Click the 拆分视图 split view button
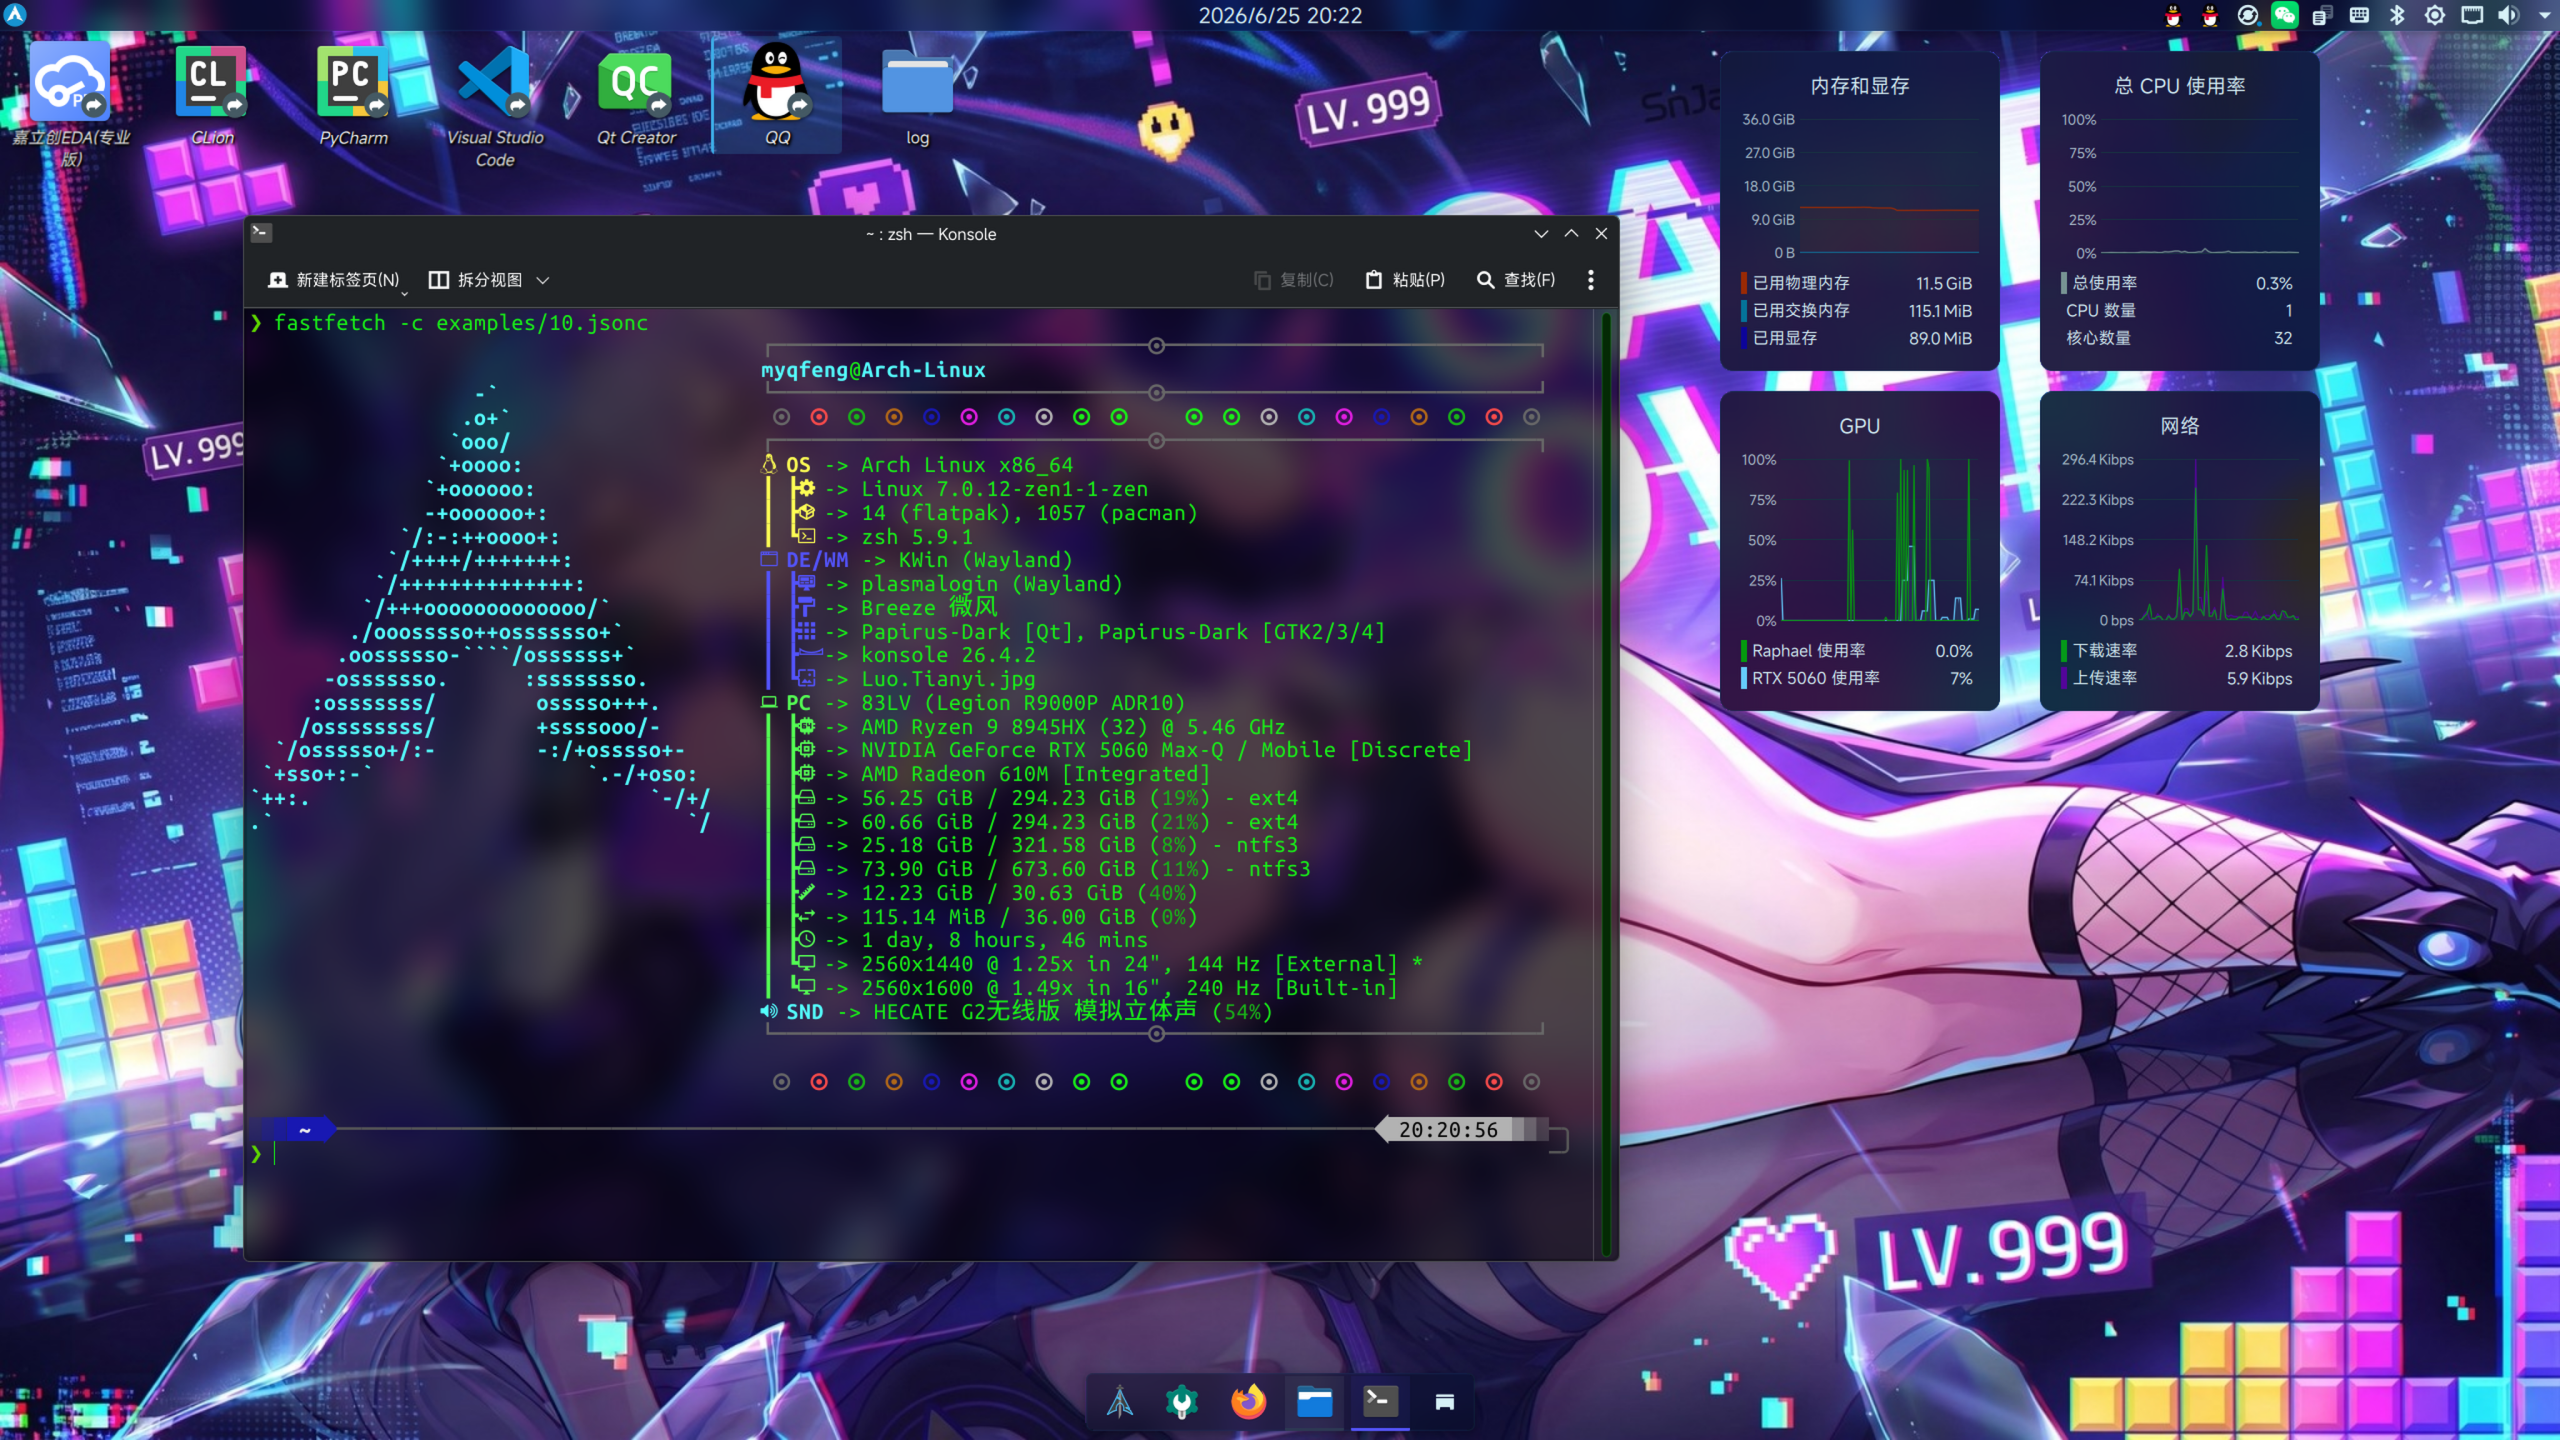This screenshot has width=2560, height=1440. tap(476, 280)
